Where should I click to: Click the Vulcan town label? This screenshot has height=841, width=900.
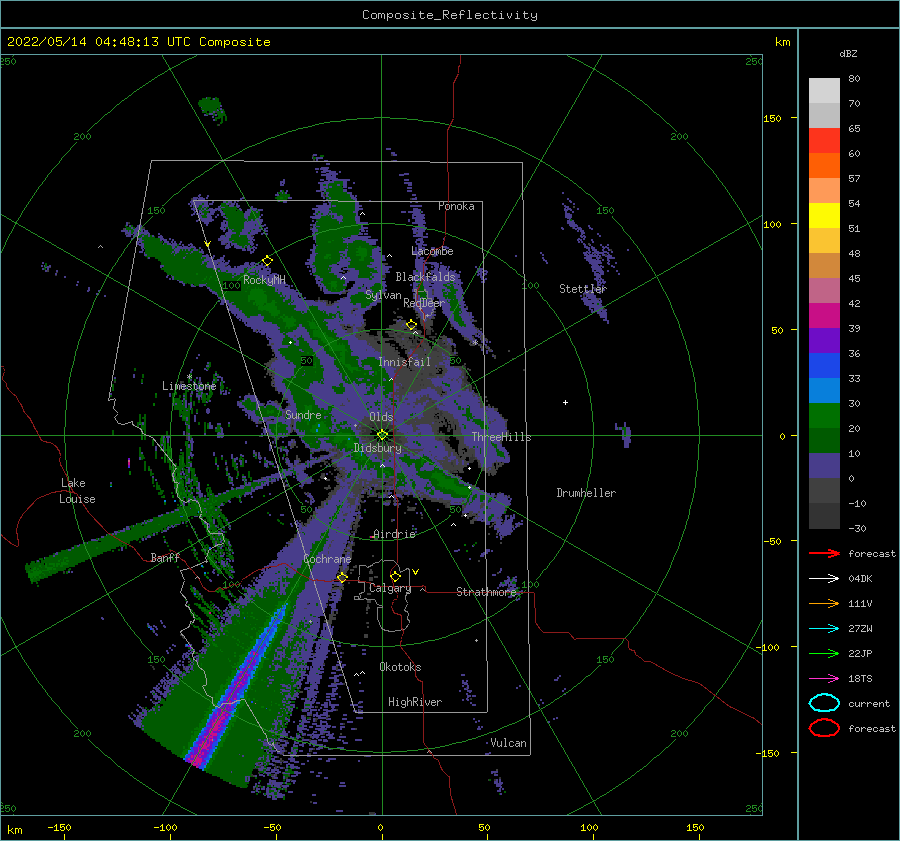coord(508,743)
